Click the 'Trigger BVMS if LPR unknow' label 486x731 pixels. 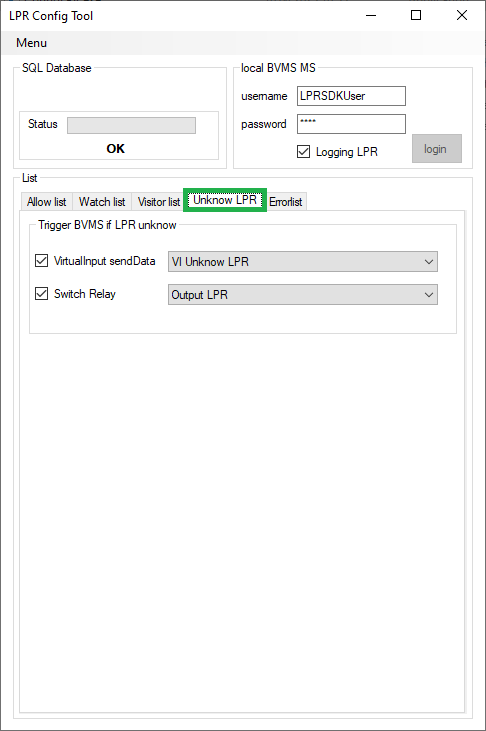tap(107, 225)
